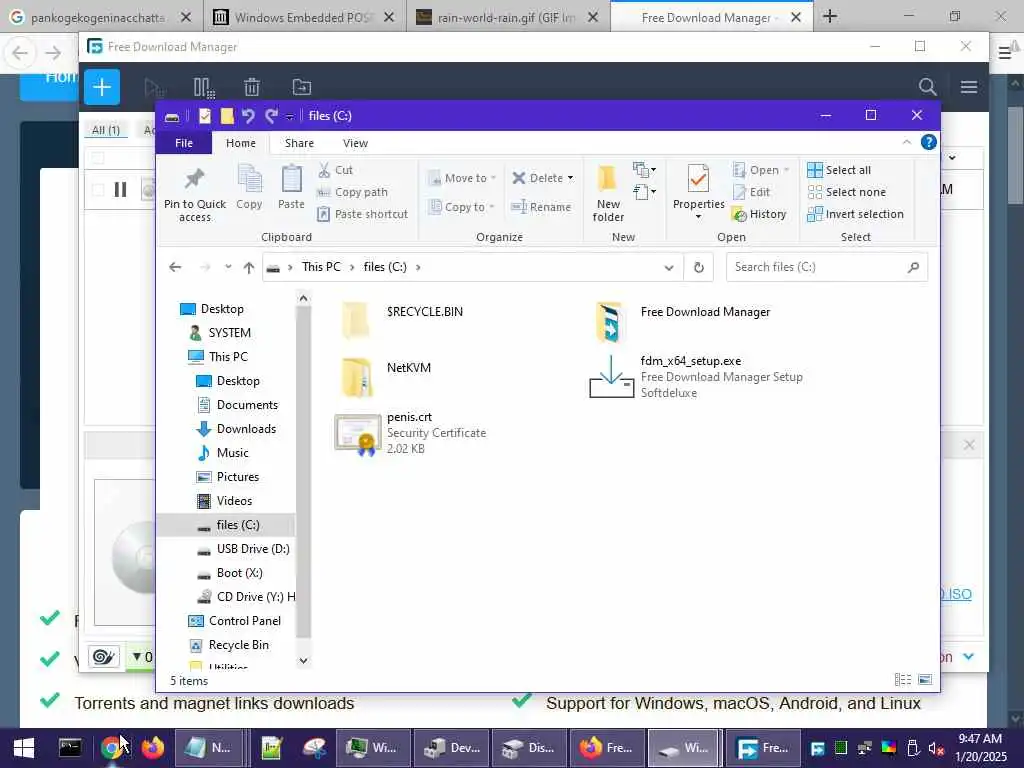Open the File ribbon tab
The height and width of the screenshot is (768, 1024).
[x=184, y=143]
